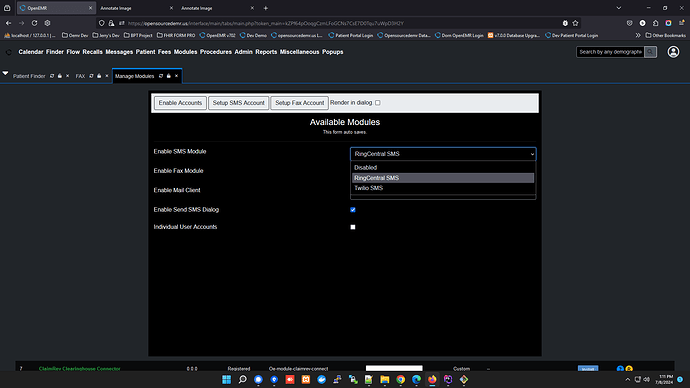This screenshot has width=690, height=388.
Task: Switch to the FAX tab
Action: [80, 76]
